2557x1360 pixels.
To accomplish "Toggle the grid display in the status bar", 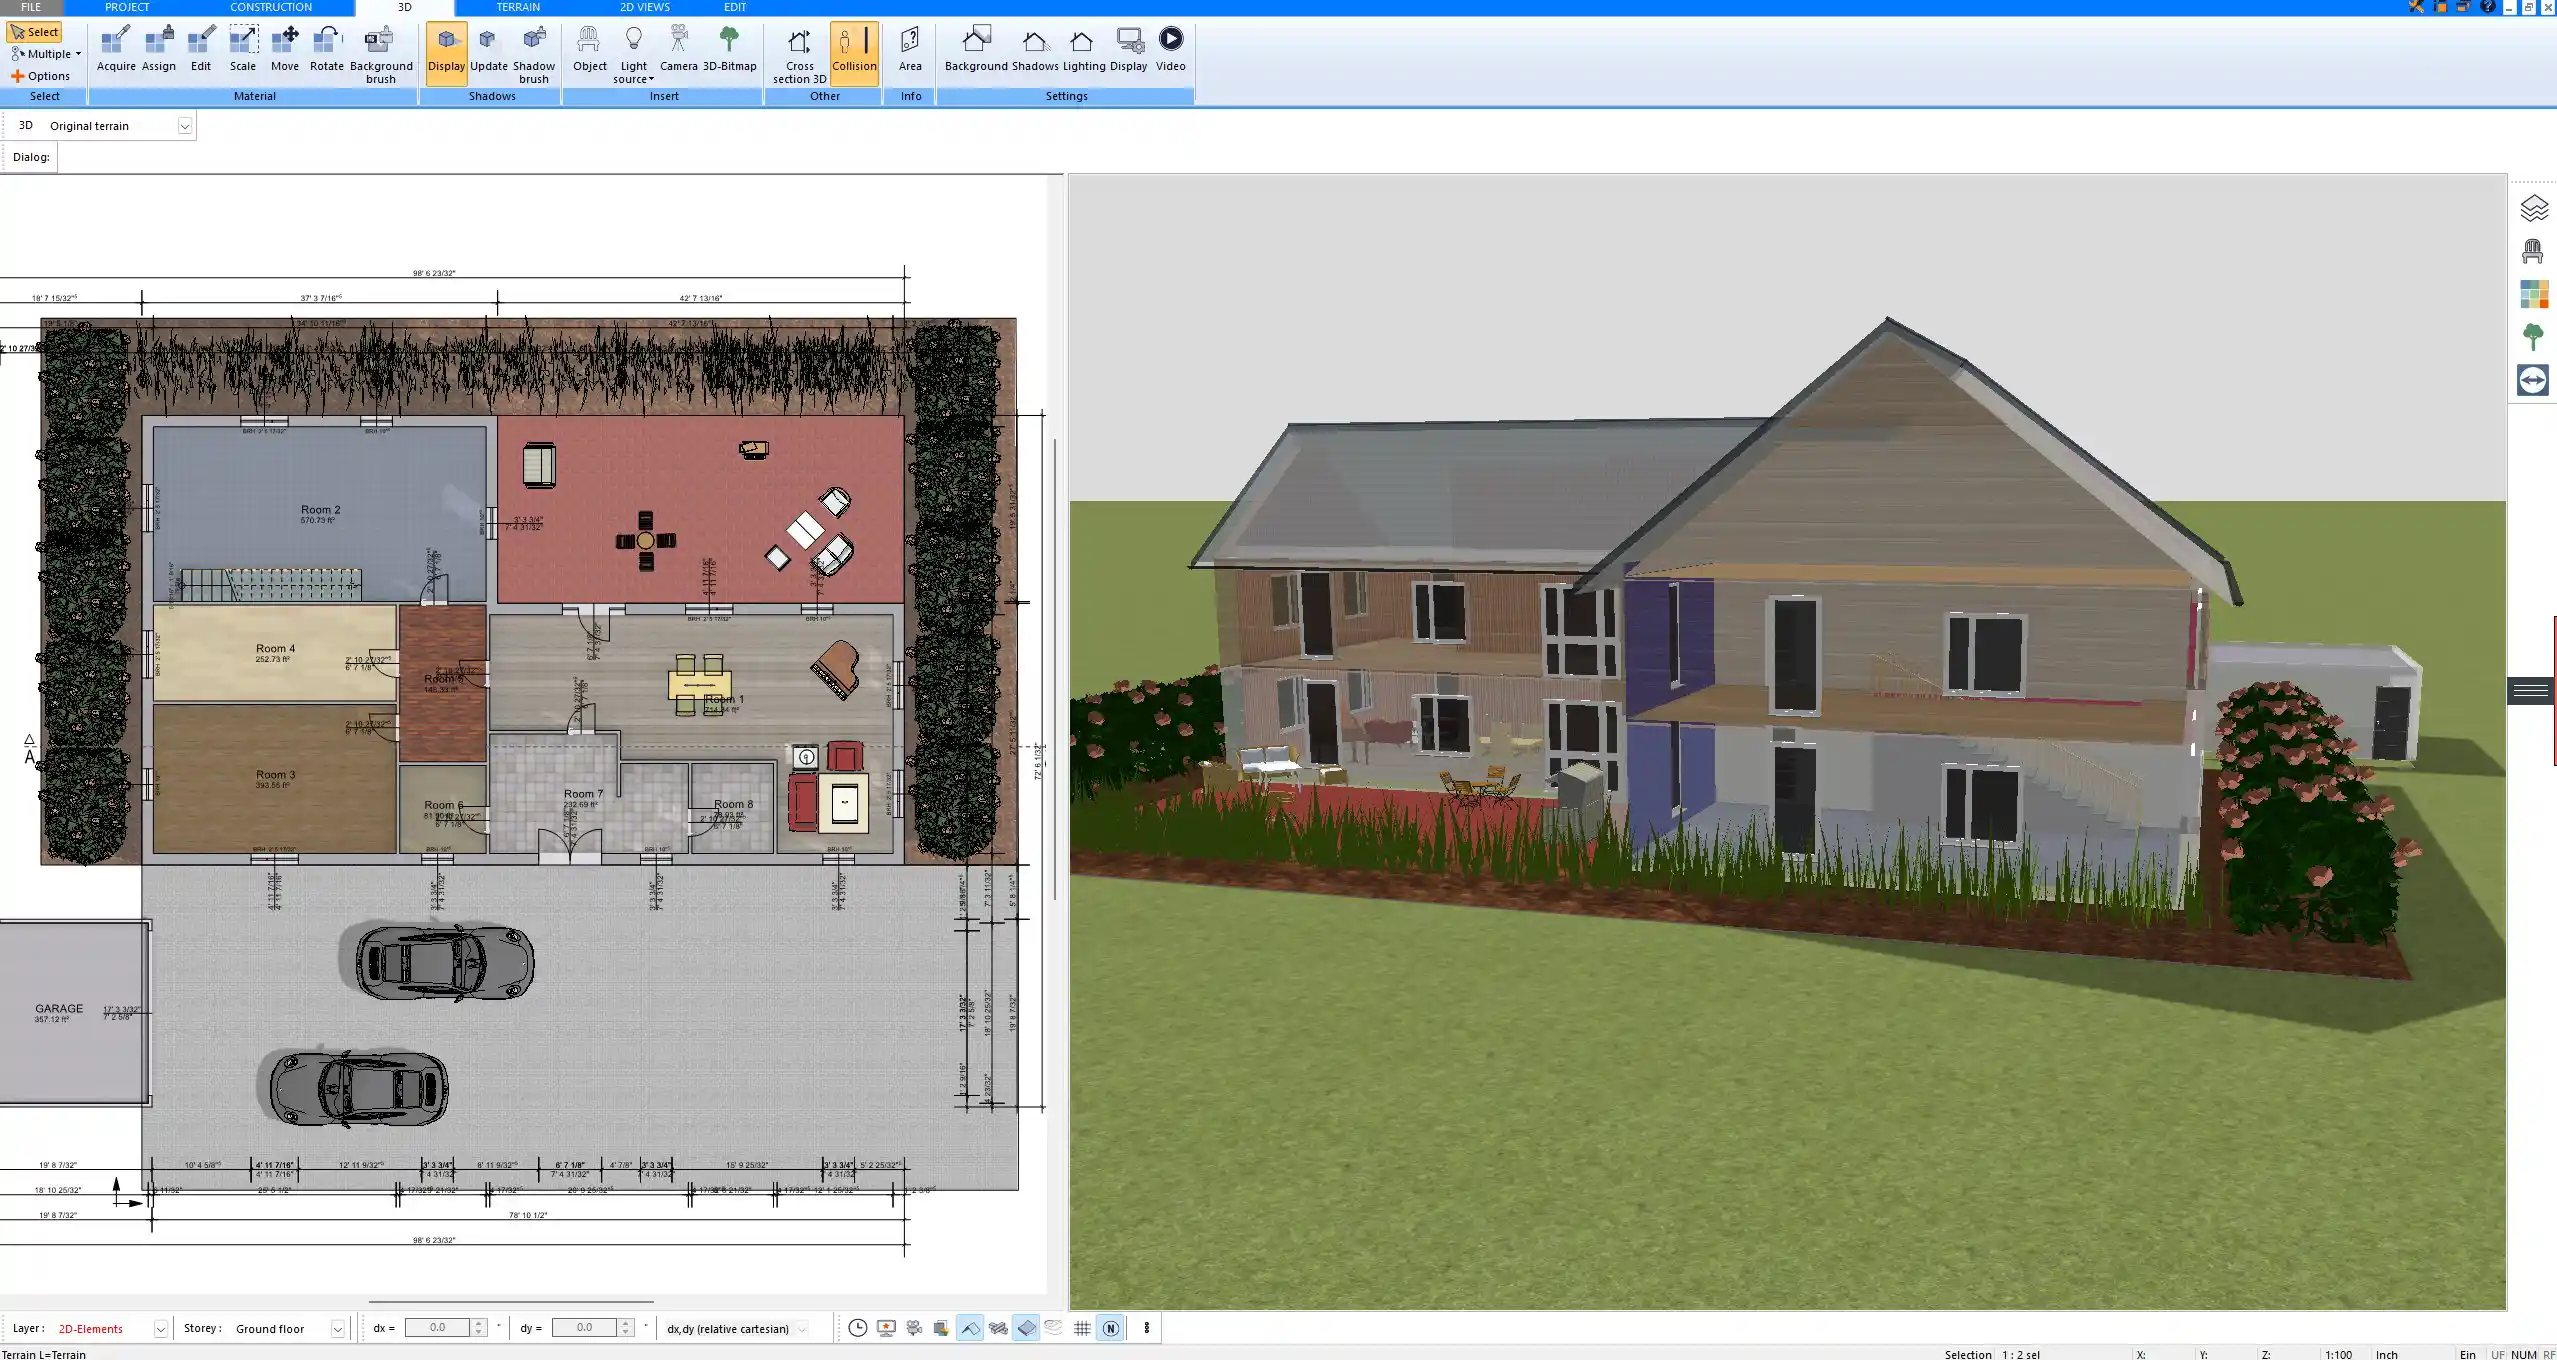I will (x=1082, y=1328).
